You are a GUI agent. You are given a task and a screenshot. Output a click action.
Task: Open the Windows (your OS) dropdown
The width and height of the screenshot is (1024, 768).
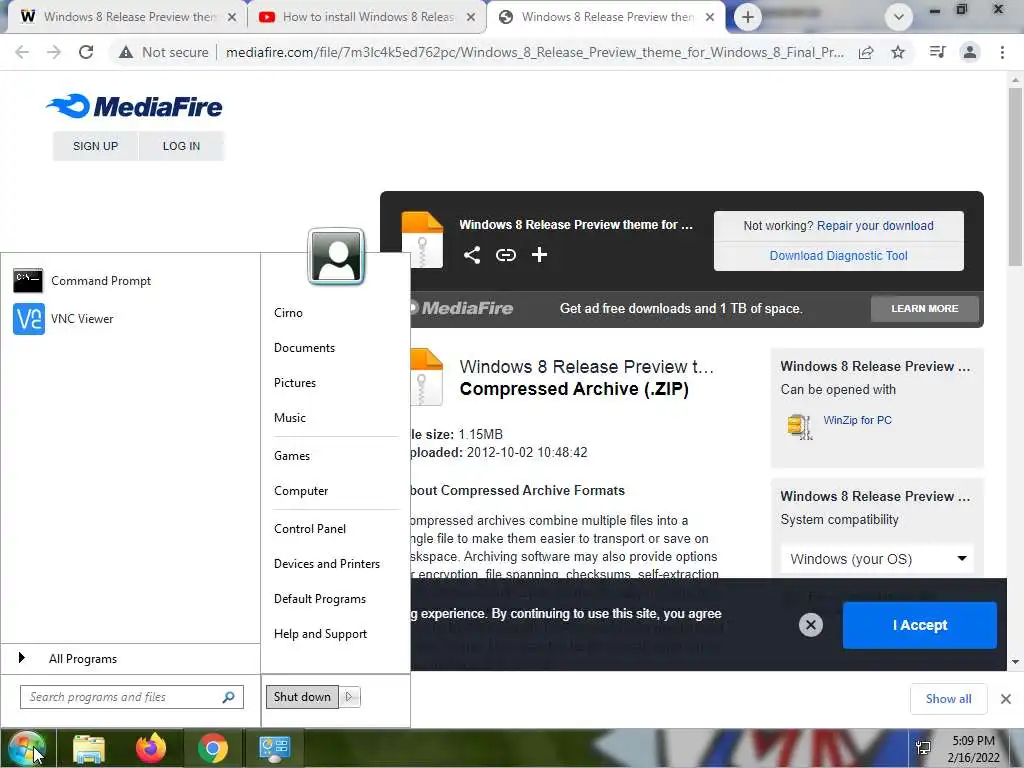point(877,559)
